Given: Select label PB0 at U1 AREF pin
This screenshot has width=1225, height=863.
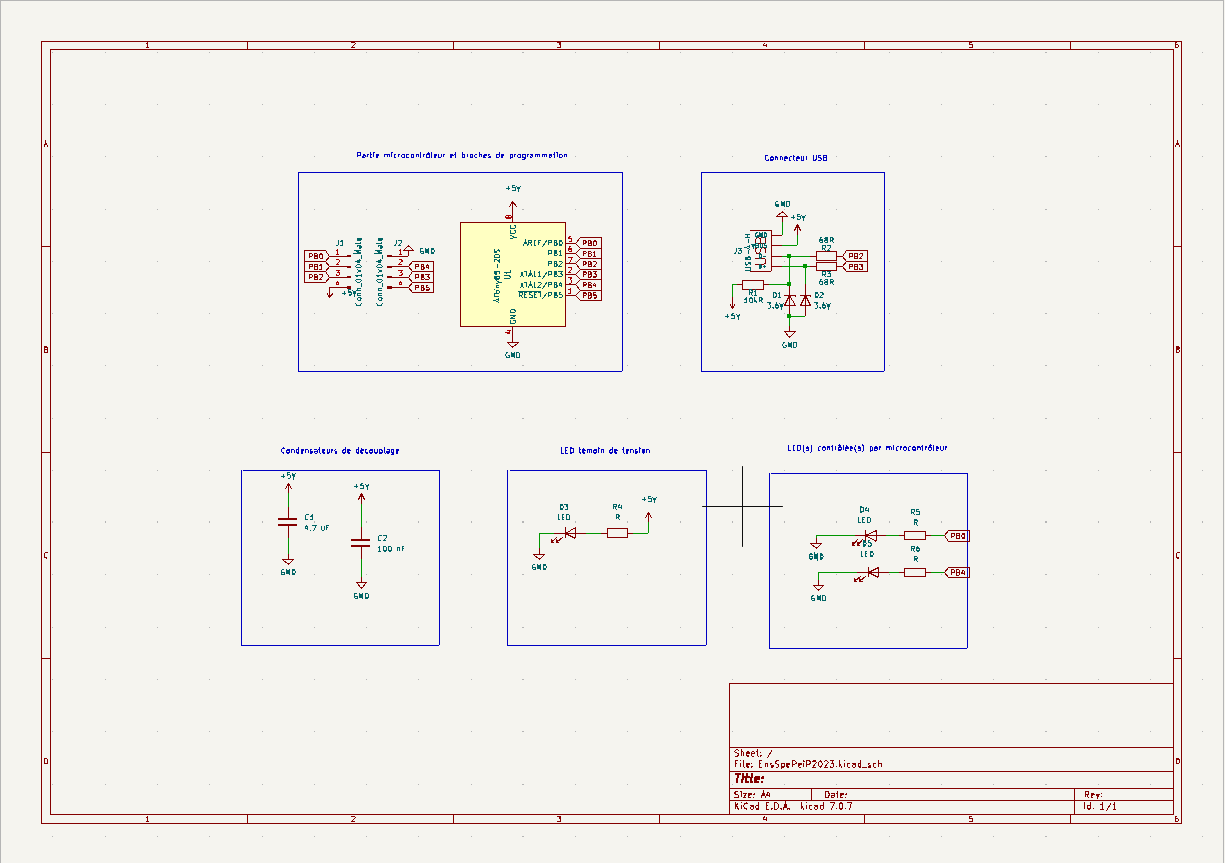Looking at the screenshot, I should [588, 243].
